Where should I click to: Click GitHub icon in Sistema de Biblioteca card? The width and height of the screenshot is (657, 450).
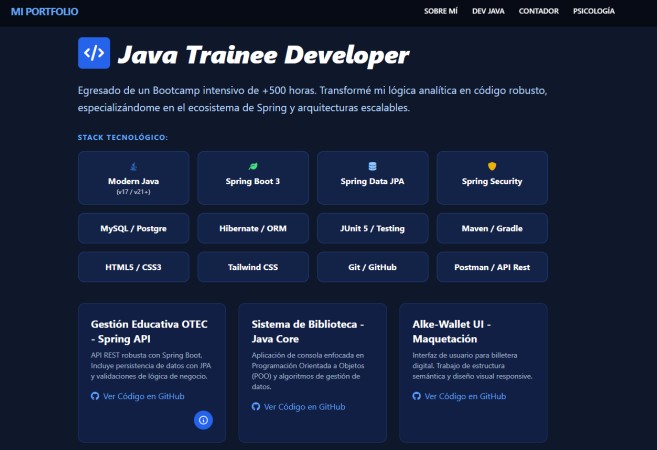[x=256, y=406]
